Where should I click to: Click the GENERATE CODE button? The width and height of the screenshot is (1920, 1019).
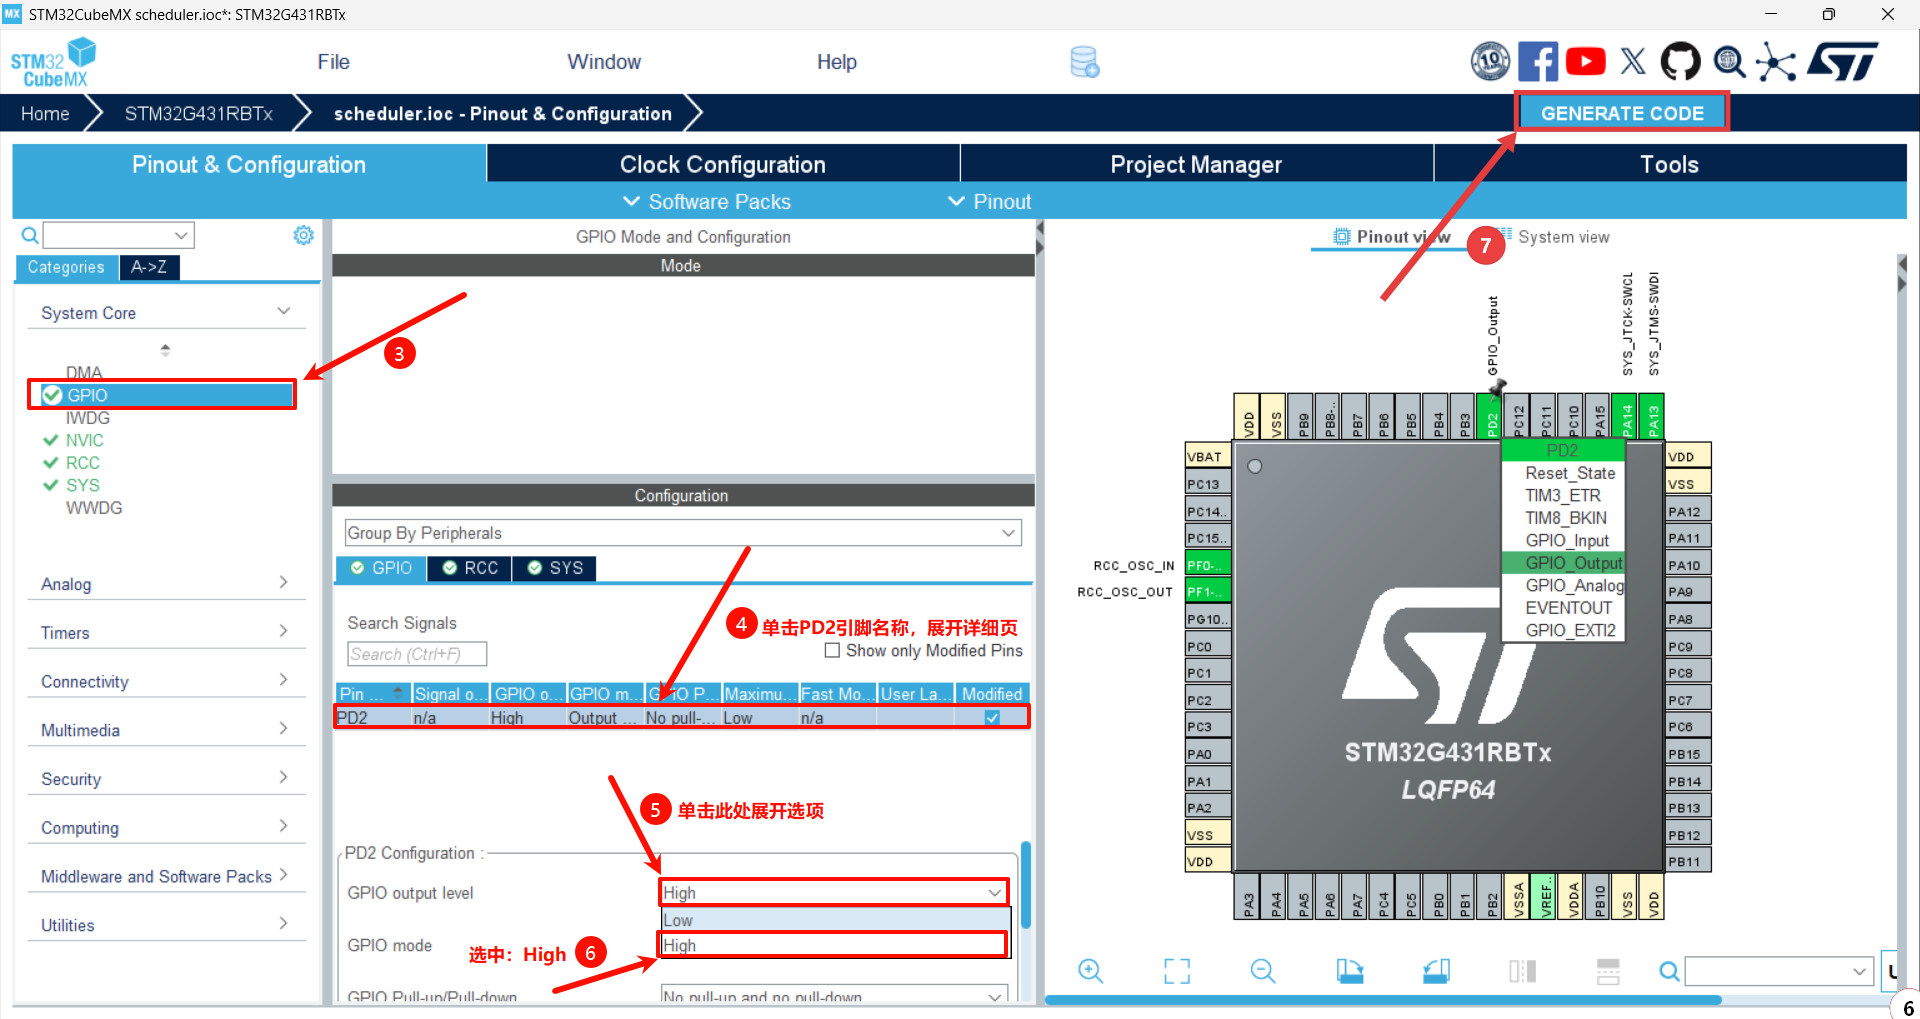(1622, 113)
